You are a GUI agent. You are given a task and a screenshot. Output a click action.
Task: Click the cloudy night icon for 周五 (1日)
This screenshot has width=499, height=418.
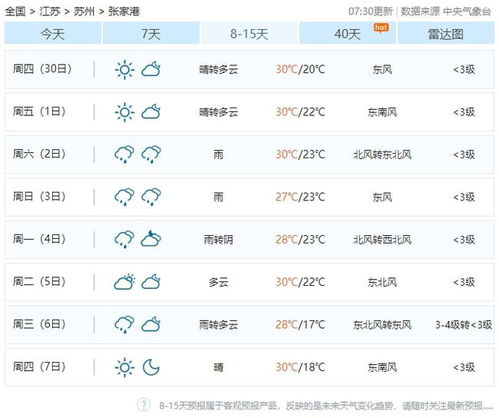point(151,112)
